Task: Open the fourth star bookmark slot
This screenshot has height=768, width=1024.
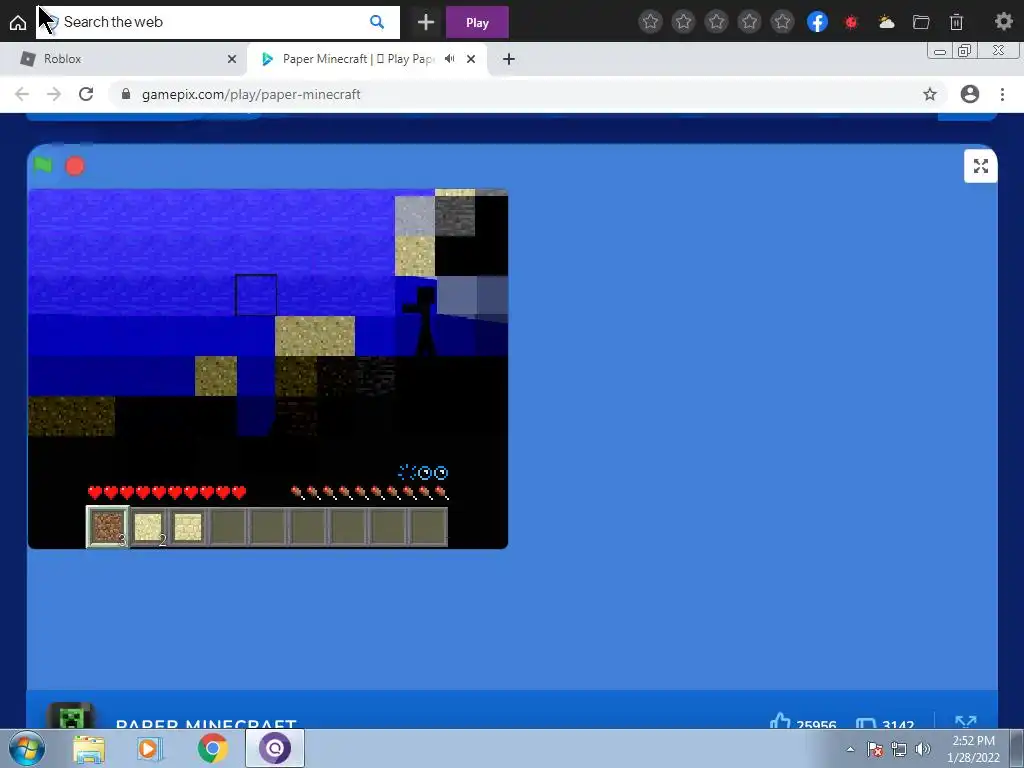Action: (x=750, y=22)
